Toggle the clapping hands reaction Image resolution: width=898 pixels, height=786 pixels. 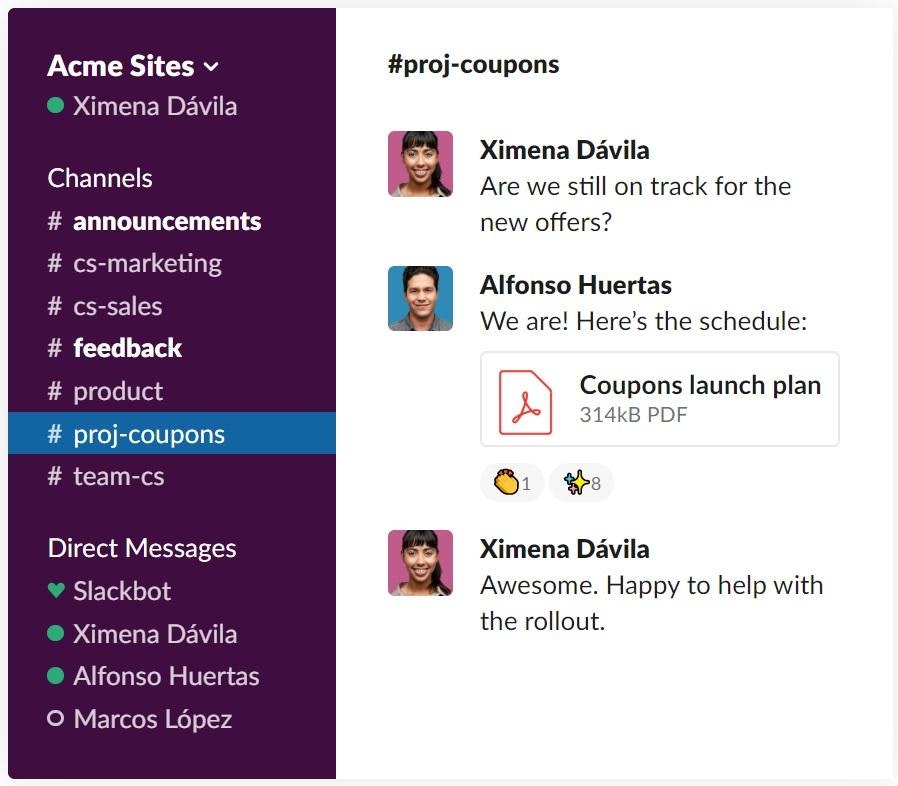[x=512, y=482]
